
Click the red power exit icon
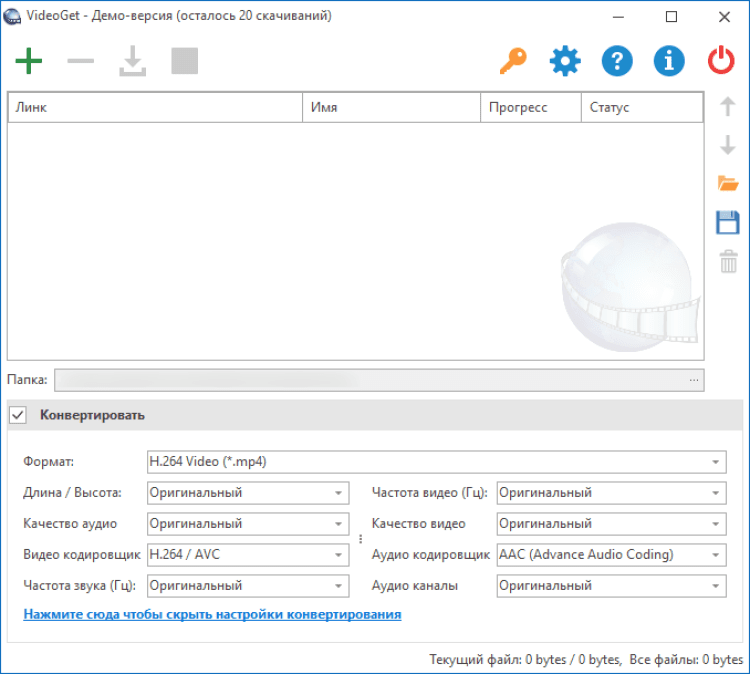(x=721, y=61)
